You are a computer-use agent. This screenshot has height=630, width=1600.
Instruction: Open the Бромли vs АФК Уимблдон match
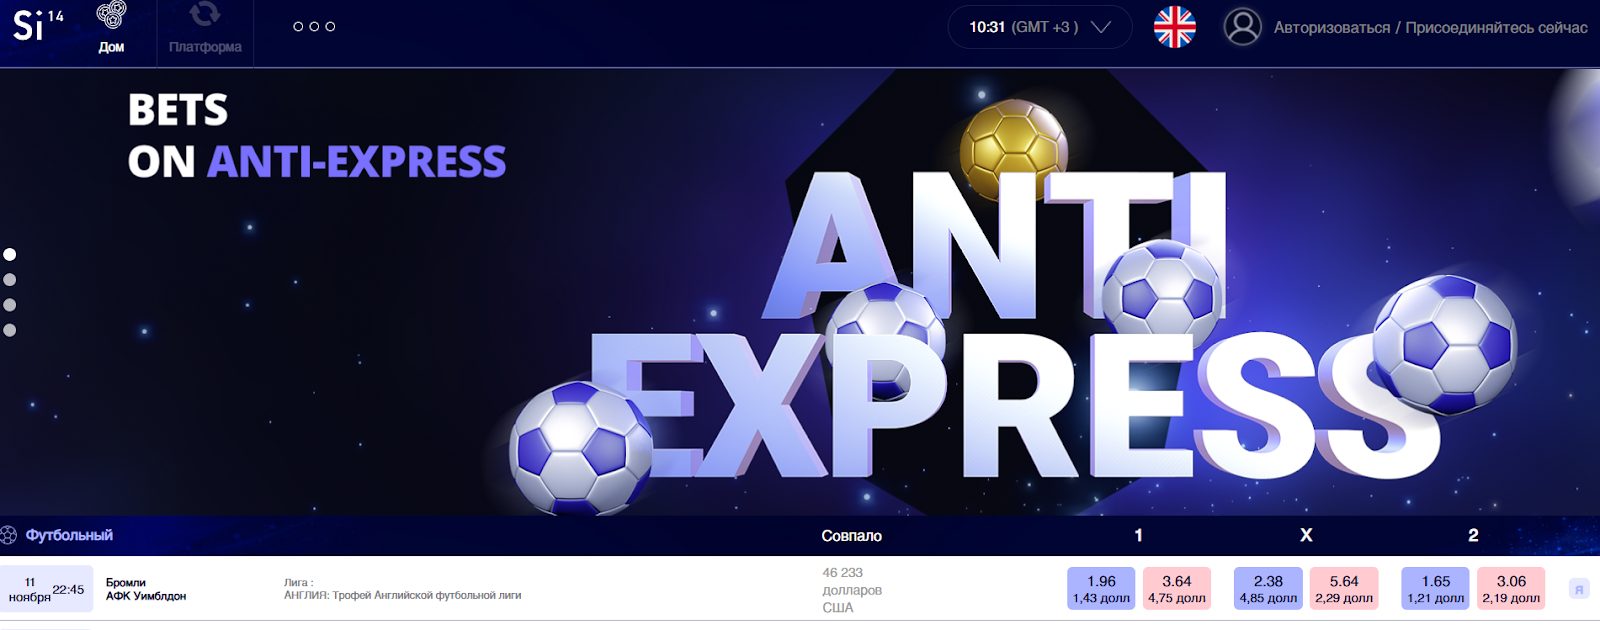(146, 589)
